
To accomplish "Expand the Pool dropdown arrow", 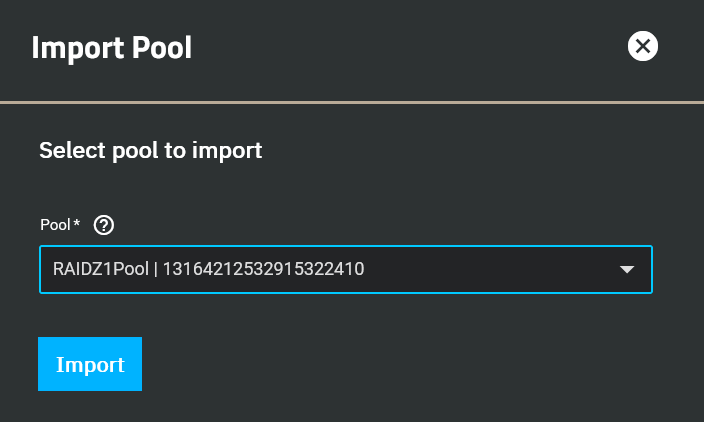I will click(627, 269).
